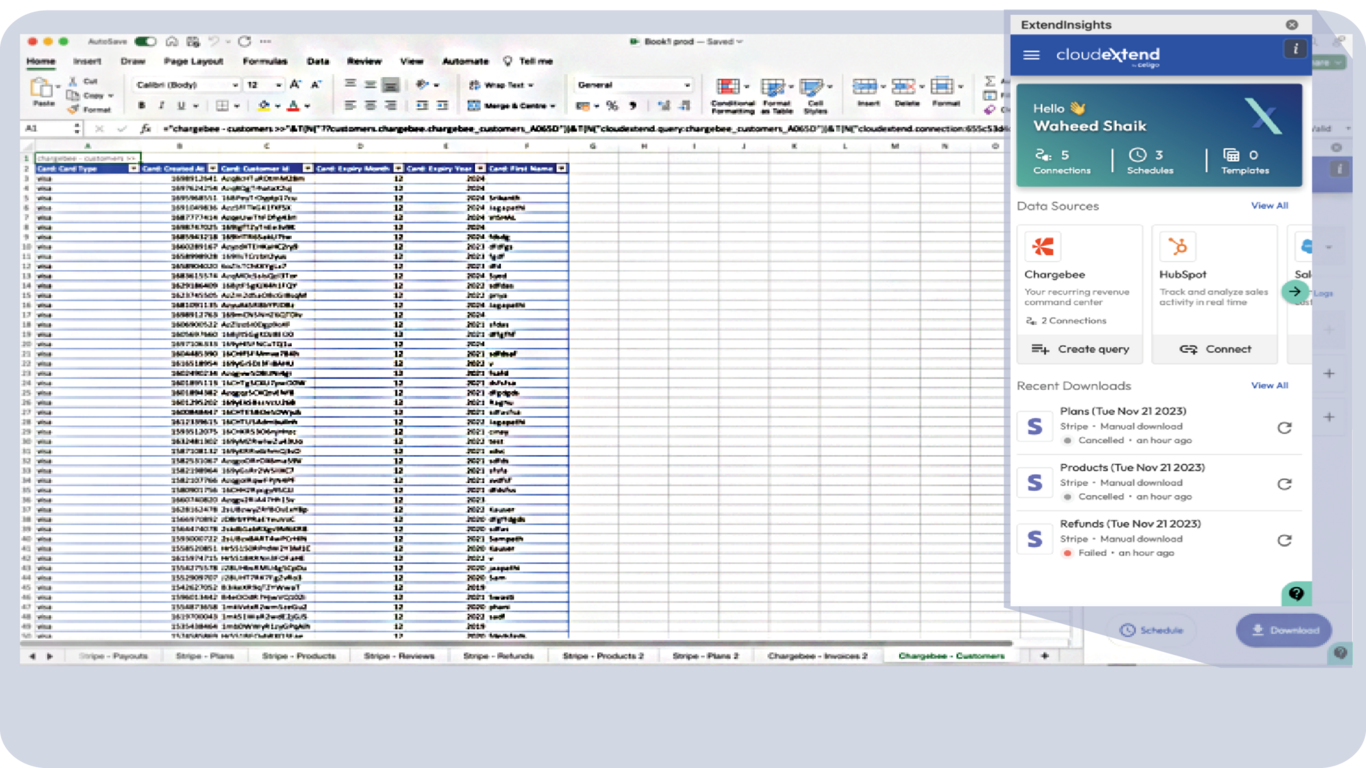Click the Download button
The width and height of the screenshot is (1366, 768).
tap(1284, 630)
